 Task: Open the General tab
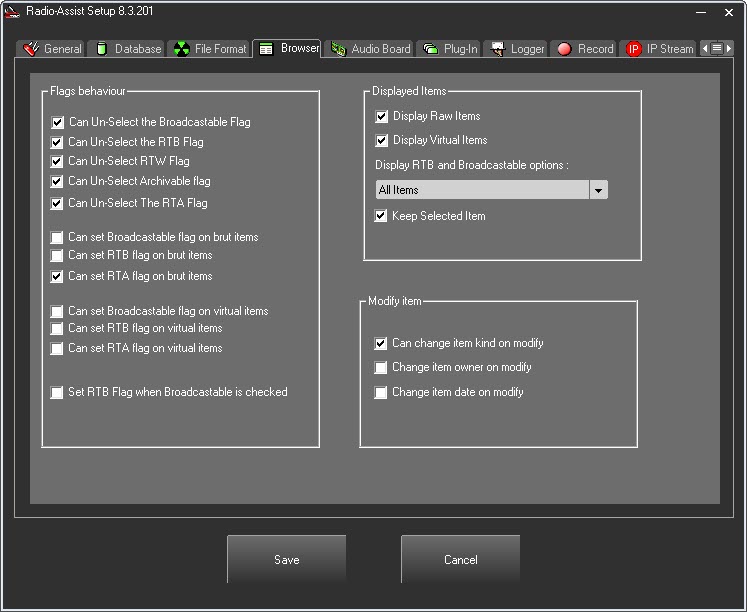(52, 49)
